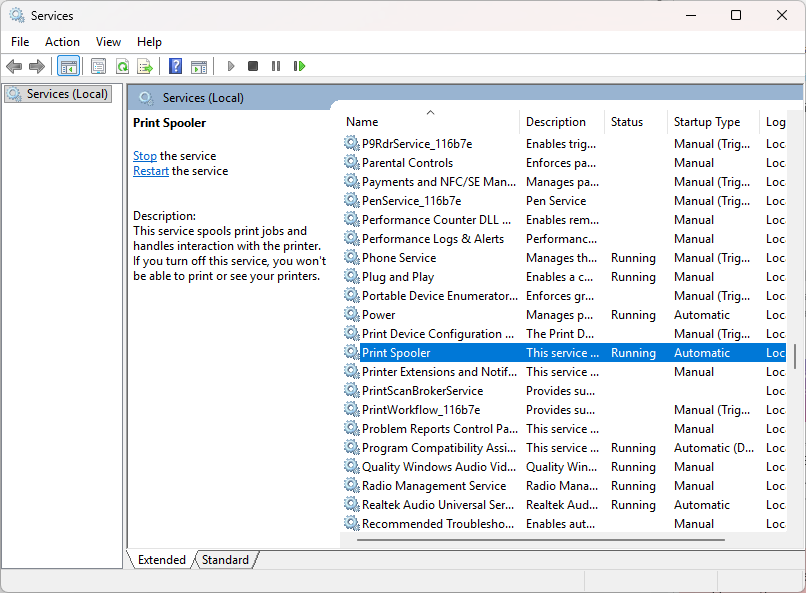
Task: Select Services (Local) in the console tree
Action: [58, 94]
